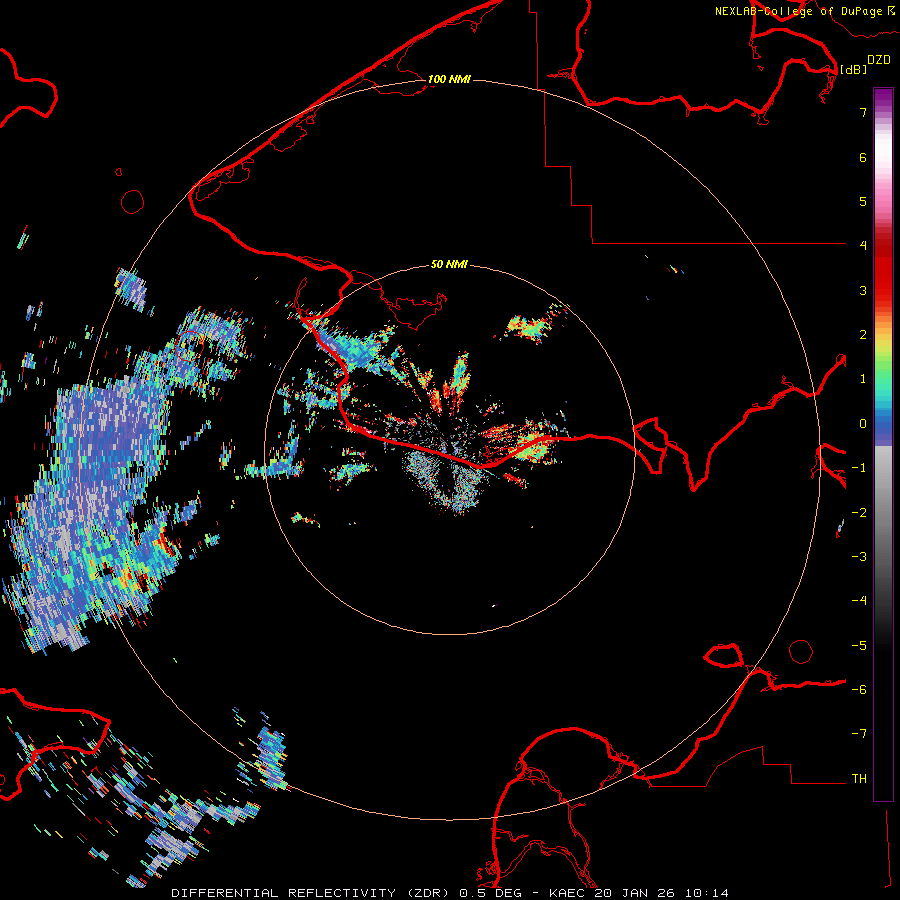
Task: Click the ZDR color scale bar
Action: [x=883, y=444]
